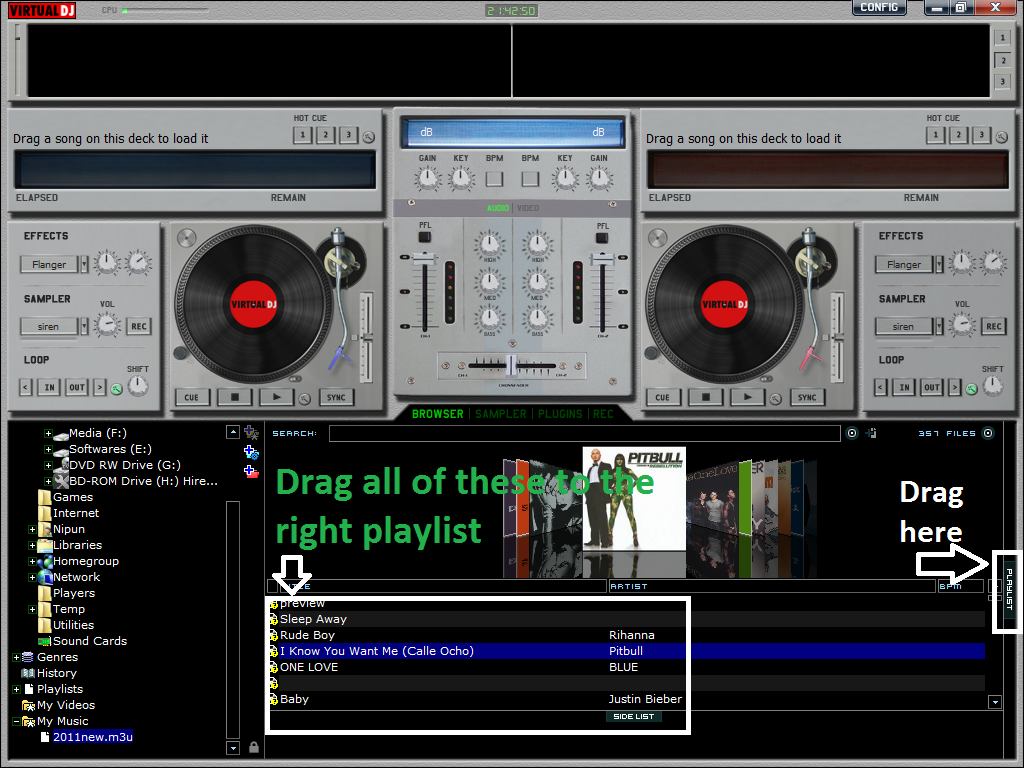This screenshot has width=1024, height=768.
Task: Click the left loop double arrow
Action: tap(100, 387)
